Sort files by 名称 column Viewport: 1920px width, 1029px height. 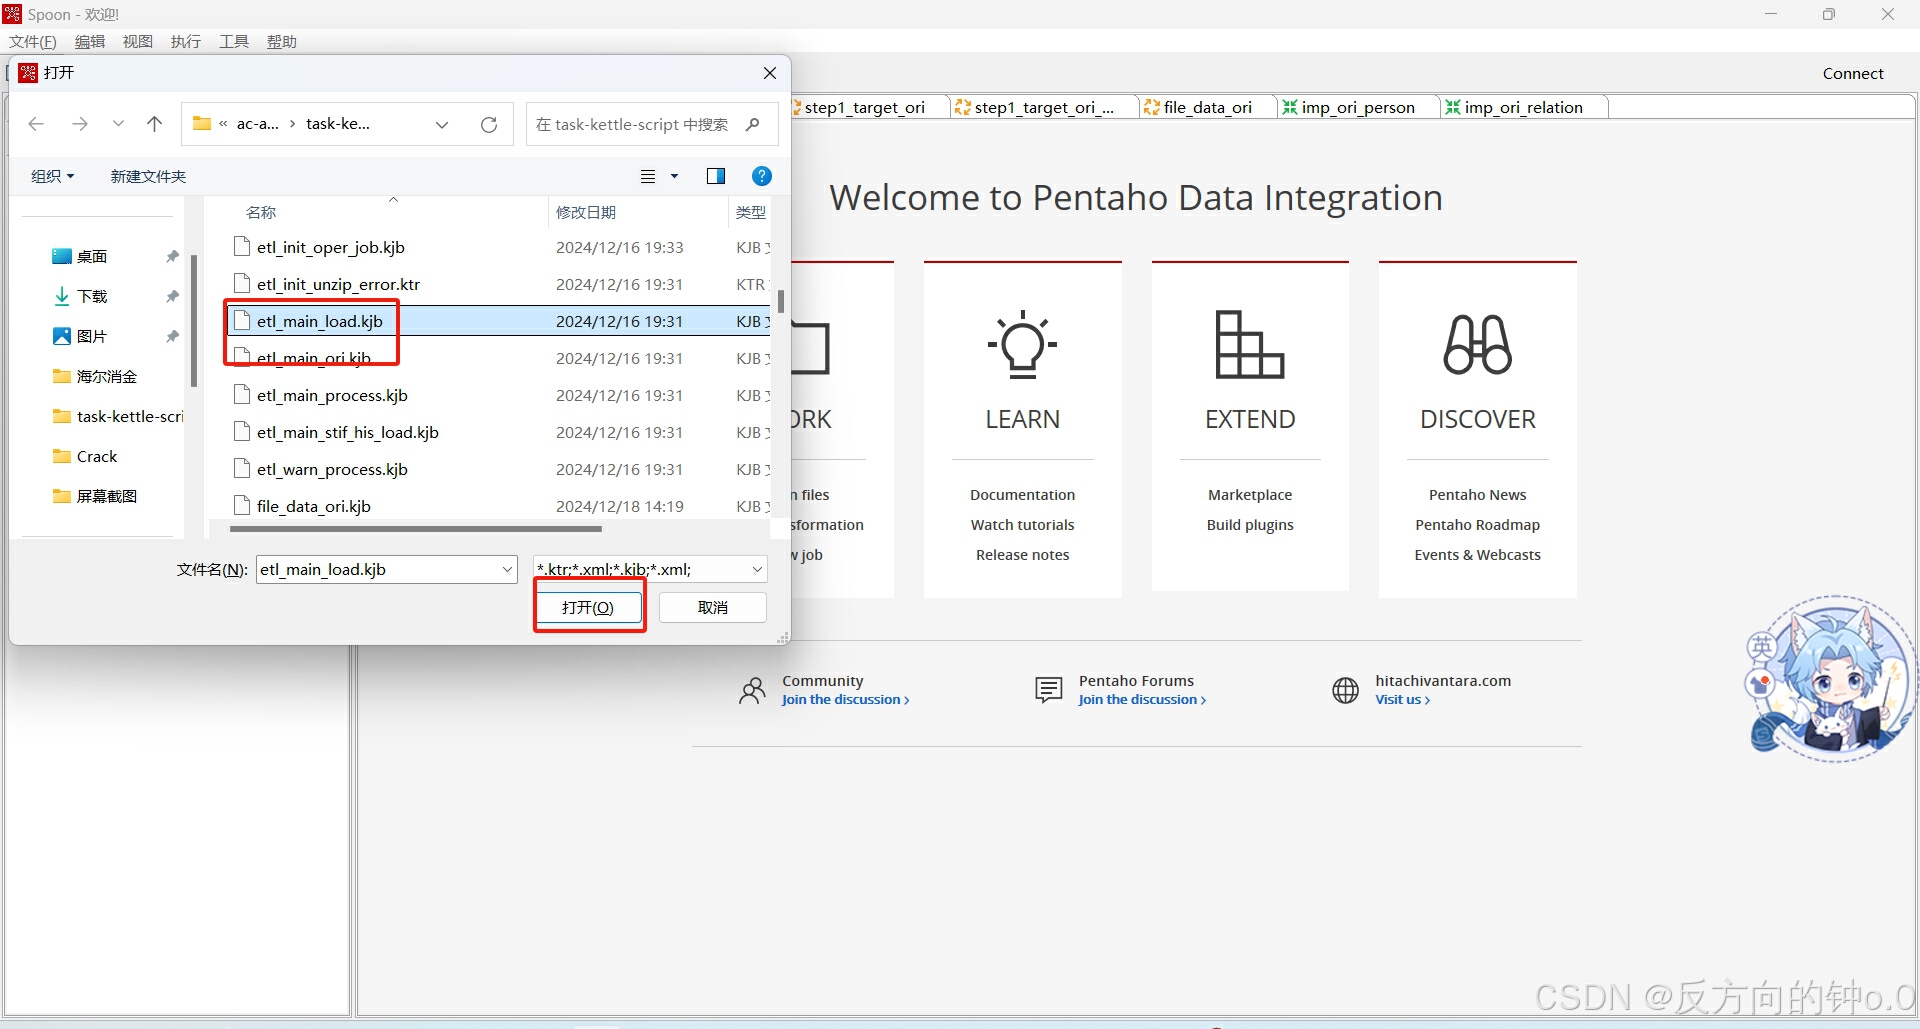[x=262, y=212]
